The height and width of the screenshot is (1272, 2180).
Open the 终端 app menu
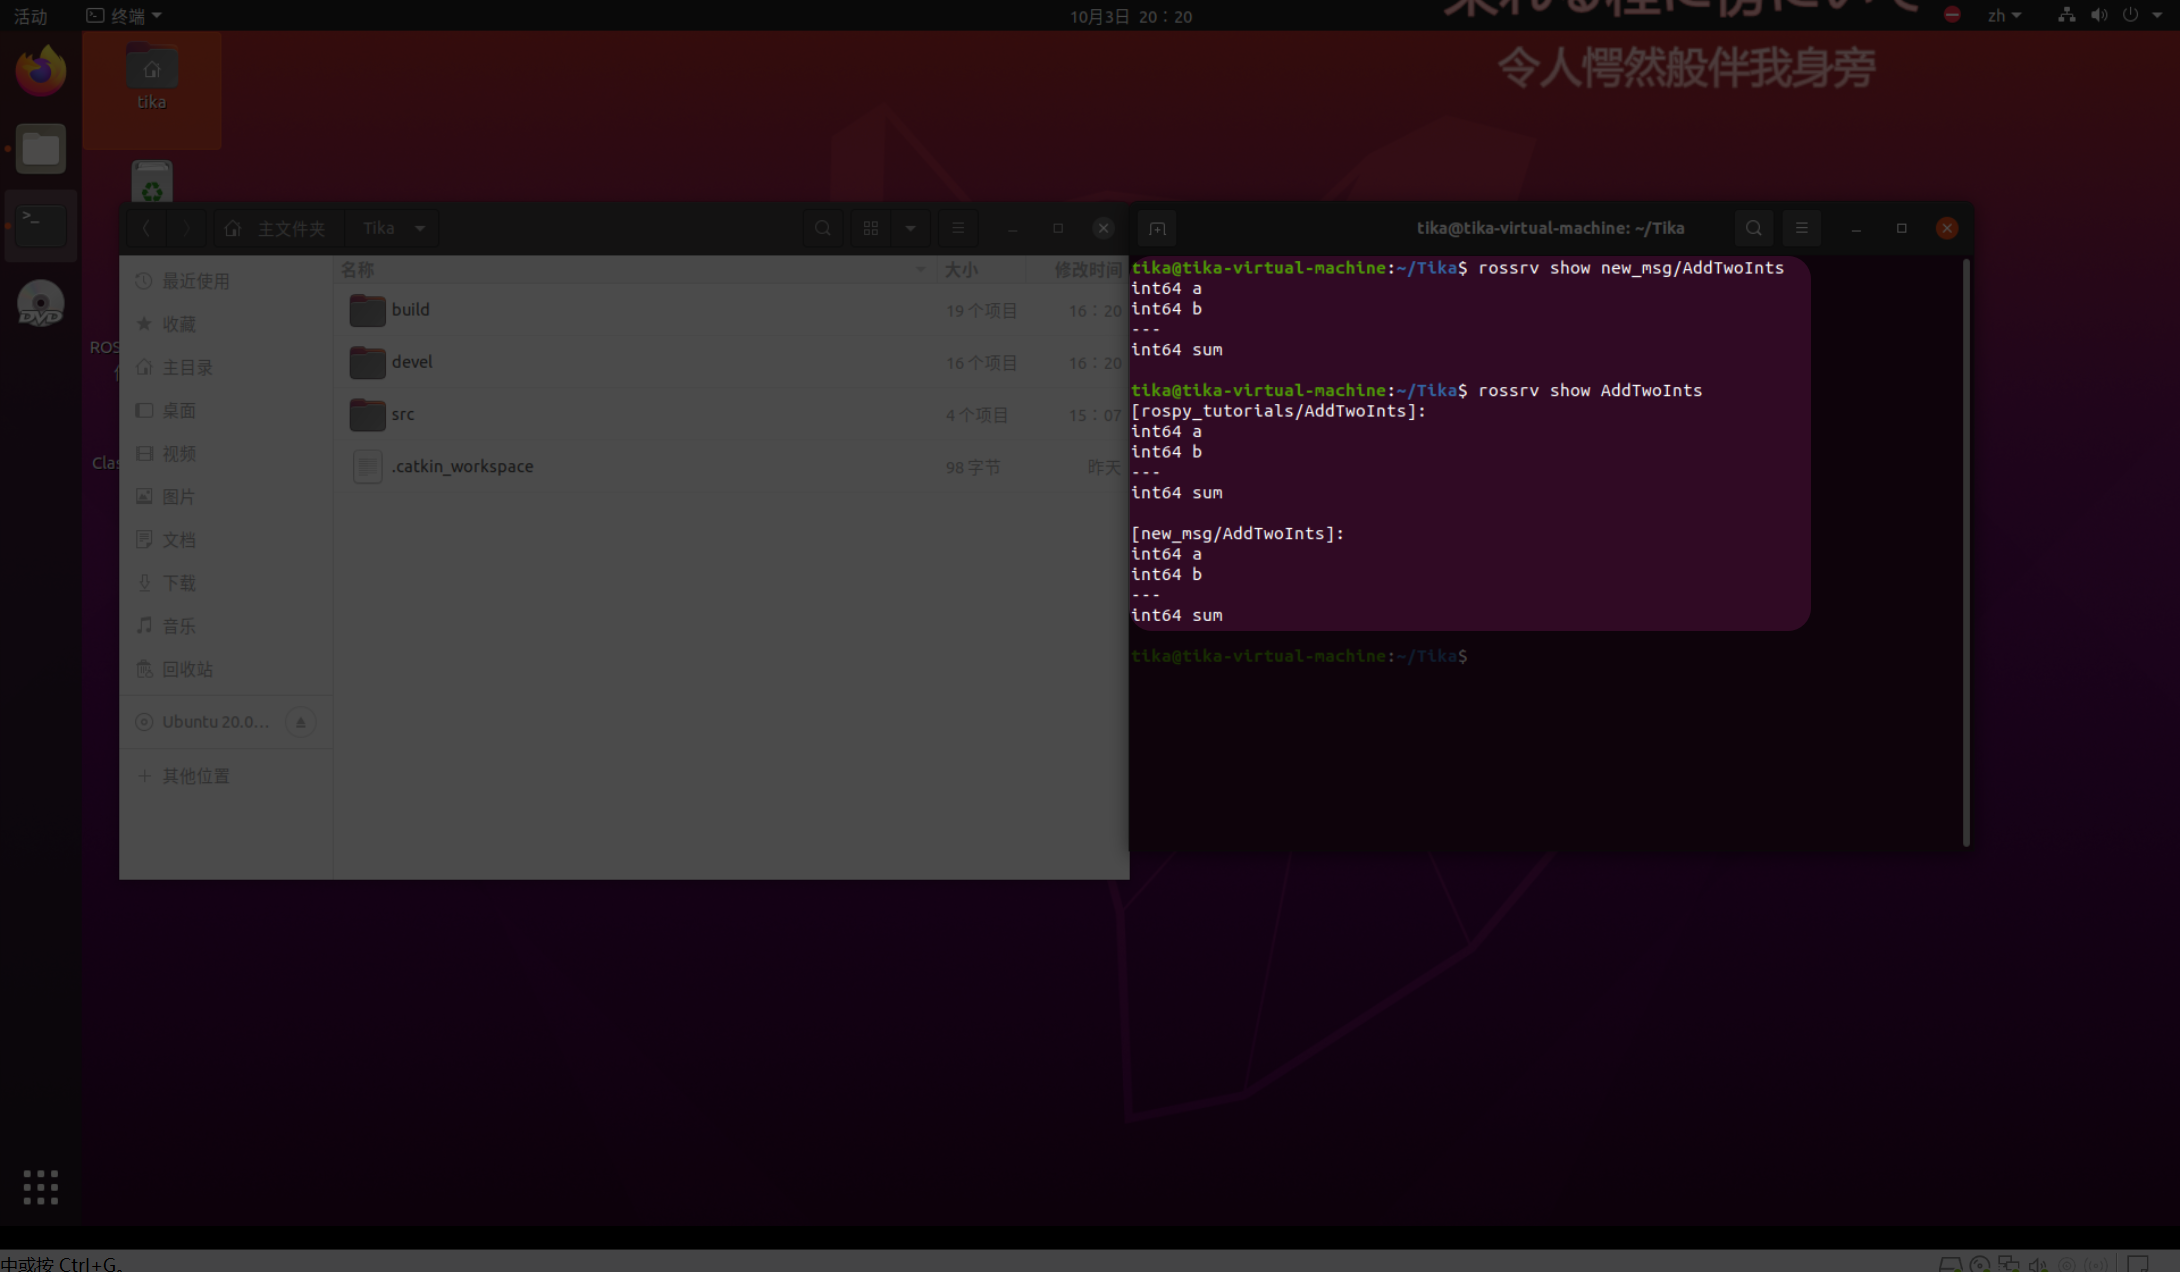[x=124, y=15]
